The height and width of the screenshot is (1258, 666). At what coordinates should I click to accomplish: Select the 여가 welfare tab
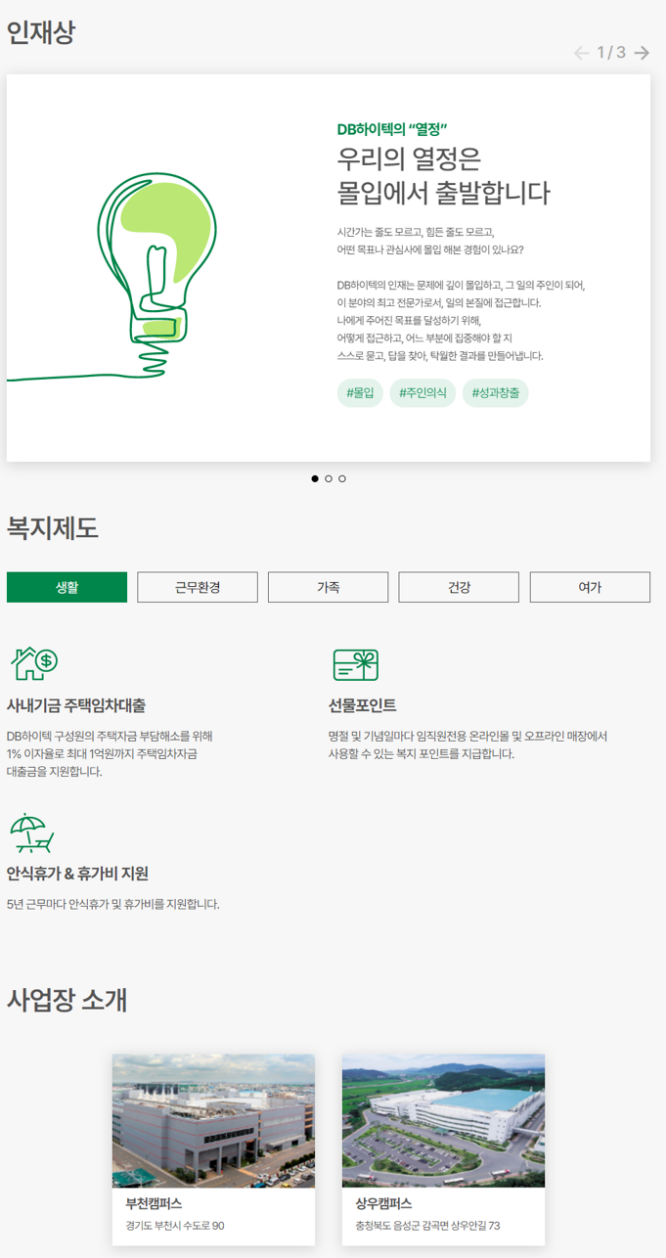[590, 587]
